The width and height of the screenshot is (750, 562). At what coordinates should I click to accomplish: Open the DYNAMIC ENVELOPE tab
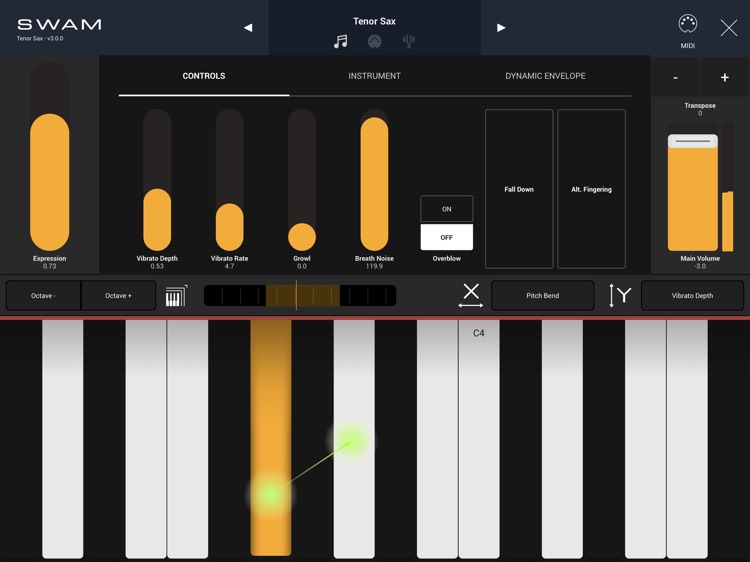point(545,76)
